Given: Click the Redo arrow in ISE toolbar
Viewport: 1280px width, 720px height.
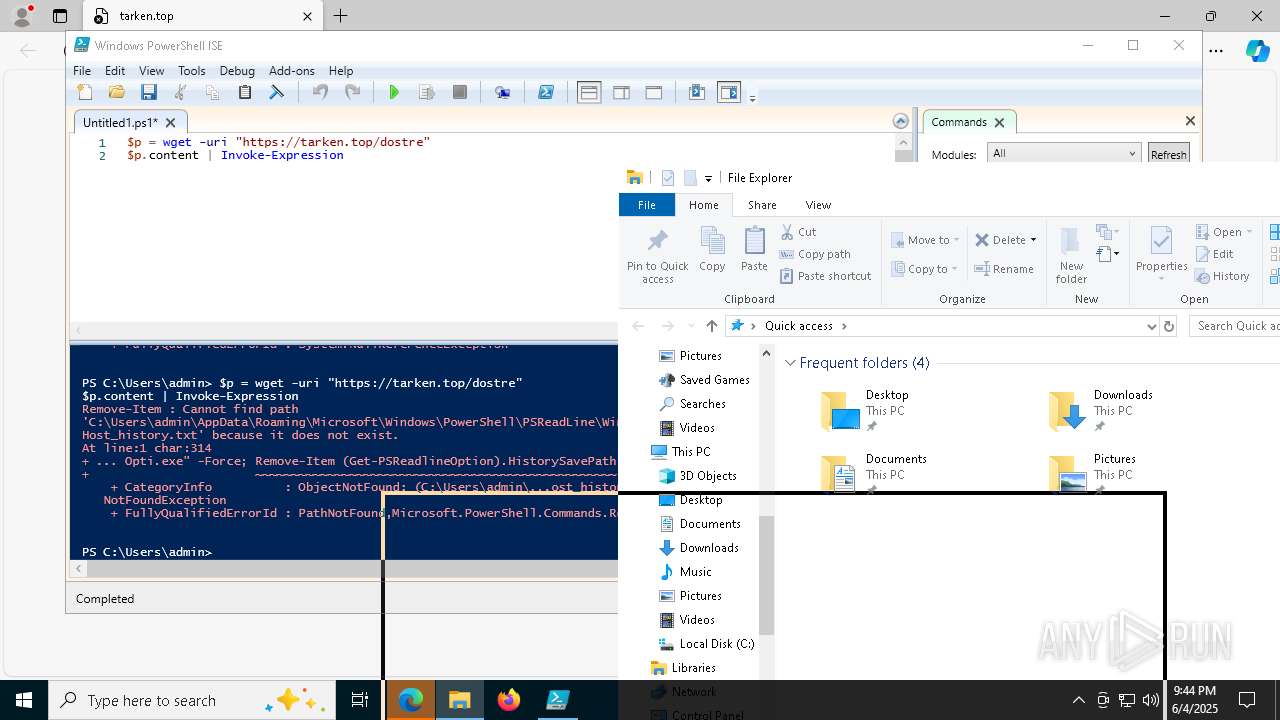Looking at the screenshot, I should click(x=352, y=92).
